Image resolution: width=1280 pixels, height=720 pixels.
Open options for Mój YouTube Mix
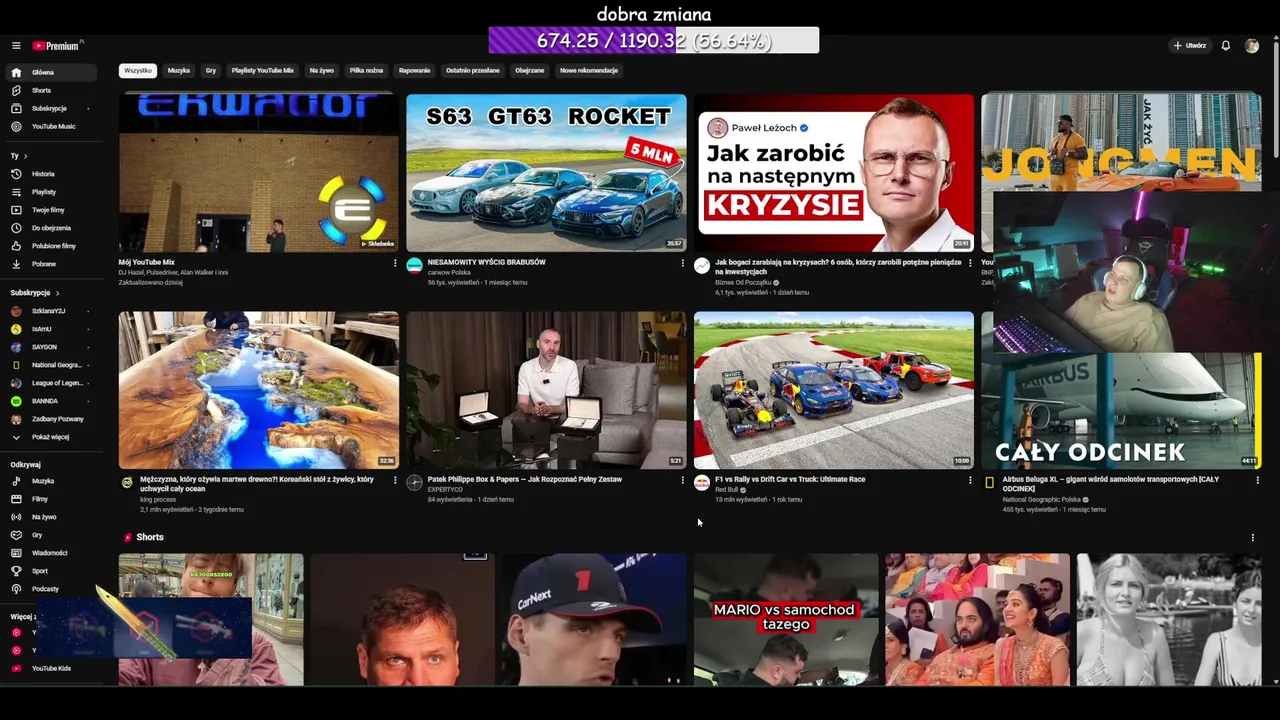tap(395, 263)
